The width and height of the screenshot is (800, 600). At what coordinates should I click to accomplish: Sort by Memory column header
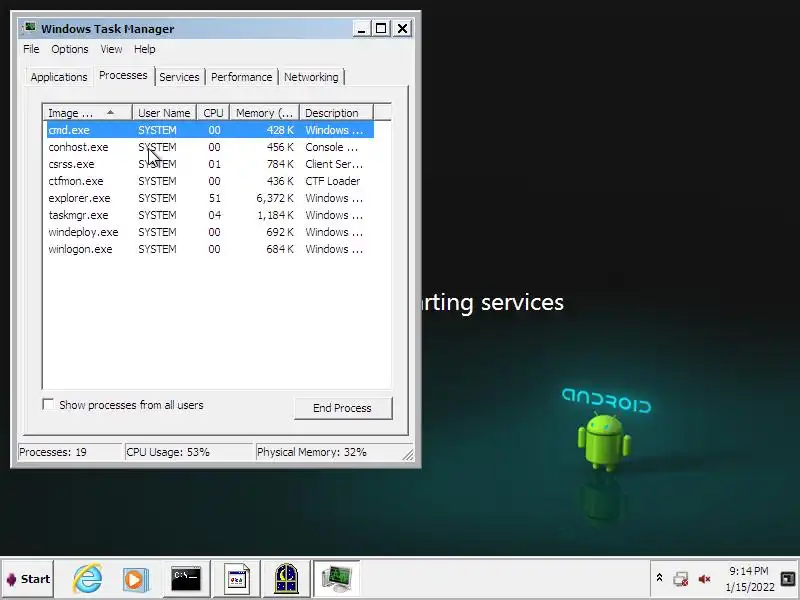pos(264,113)
